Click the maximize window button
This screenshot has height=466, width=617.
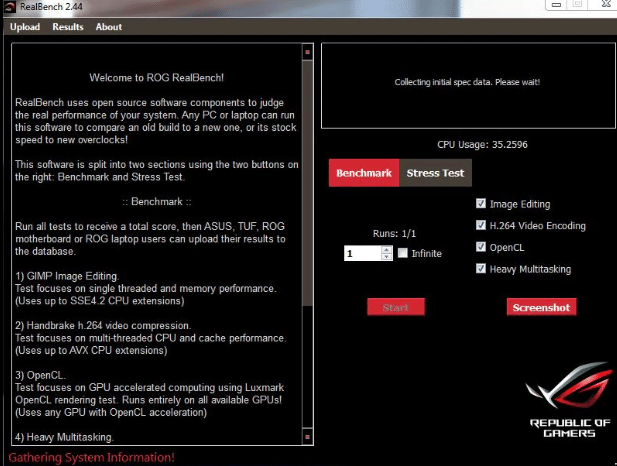pyautogui.click(x=577, y=4)
